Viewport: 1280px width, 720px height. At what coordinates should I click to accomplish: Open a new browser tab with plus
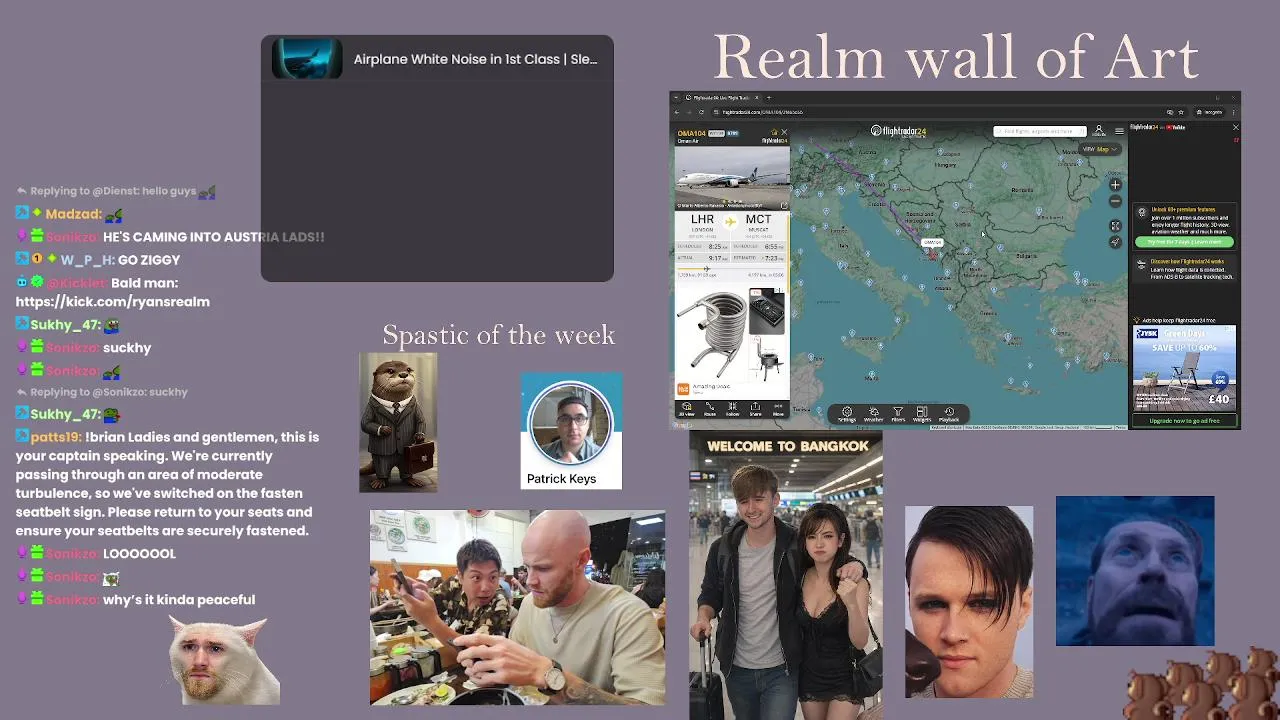coord(767,98)
